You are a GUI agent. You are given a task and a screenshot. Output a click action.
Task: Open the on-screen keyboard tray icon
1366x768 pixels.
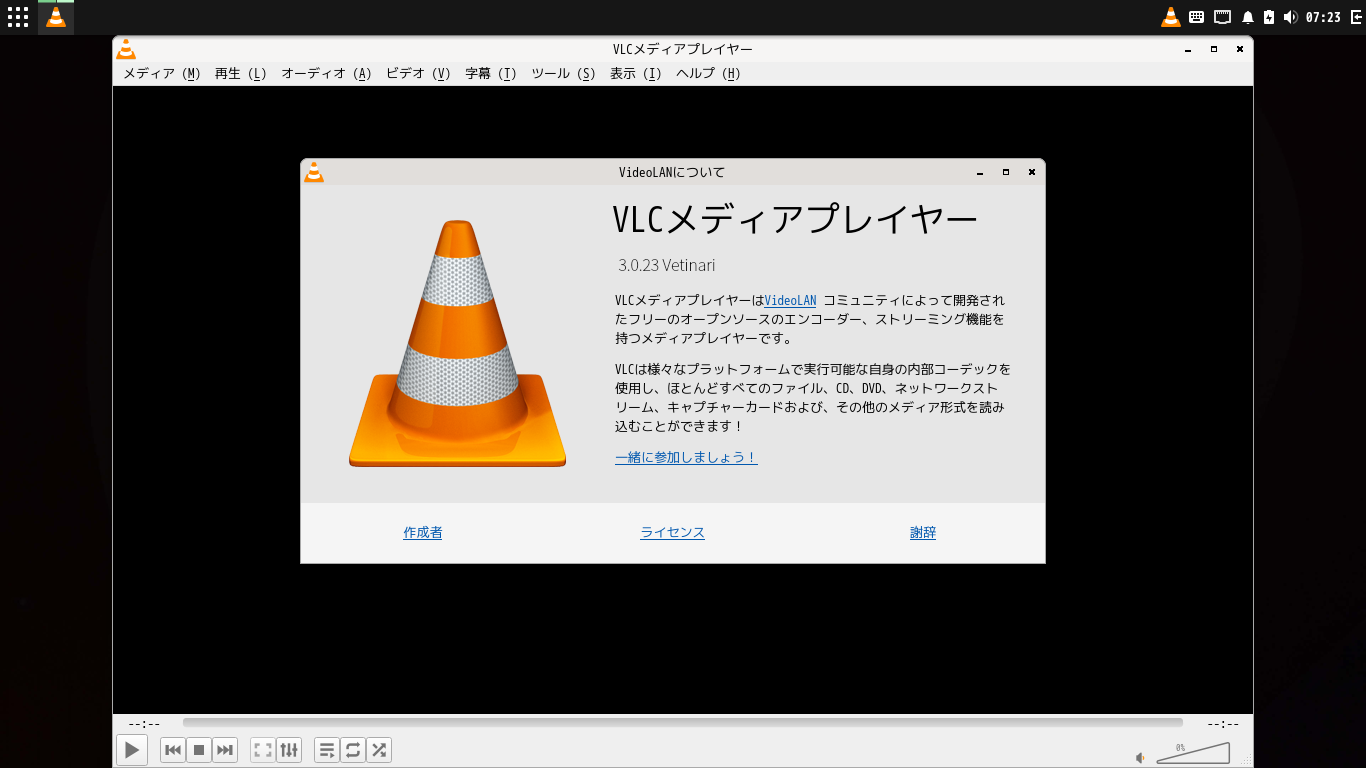point(1196,17)
